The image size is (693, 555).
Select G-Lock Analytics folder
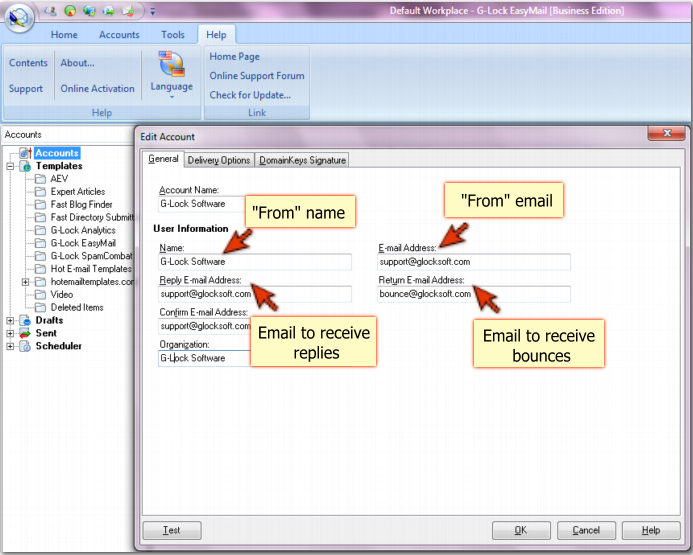click(83, 230)
